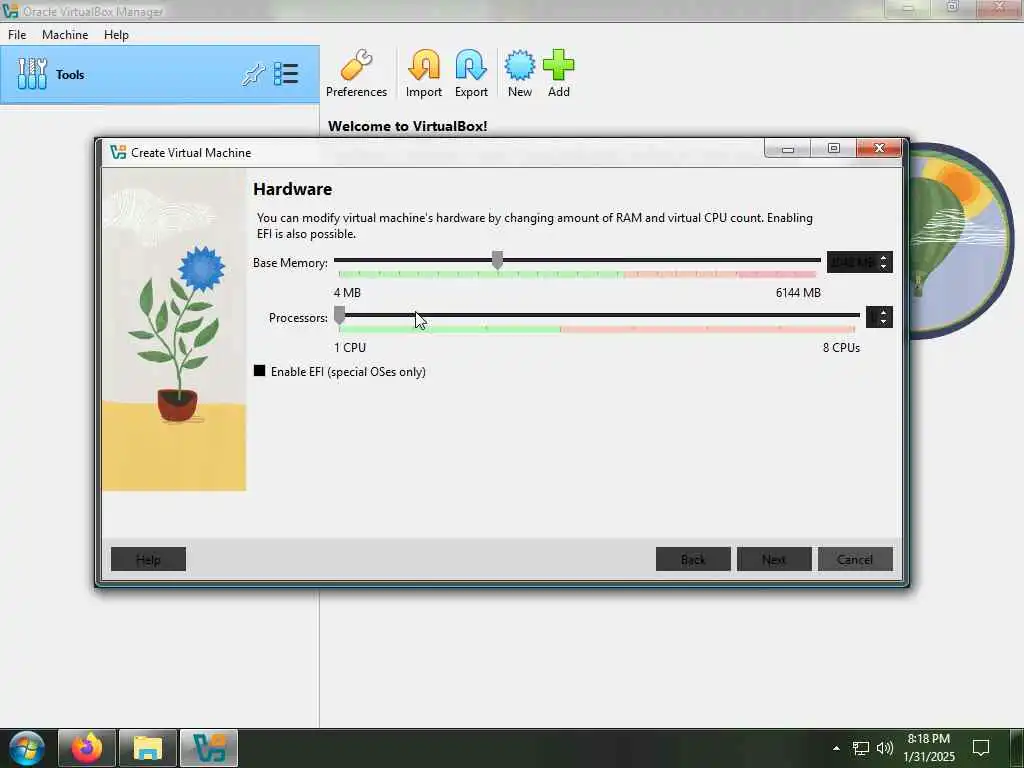
Task: Open the Windows Start orb
Action: coord(27,748)
